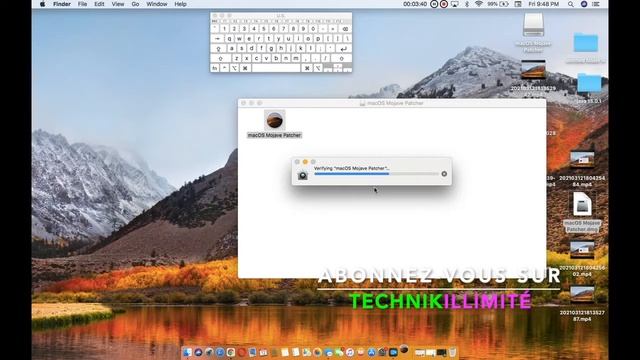
Task: Click the space bar on Keyboard Viewer
Action: pos(277,68)
